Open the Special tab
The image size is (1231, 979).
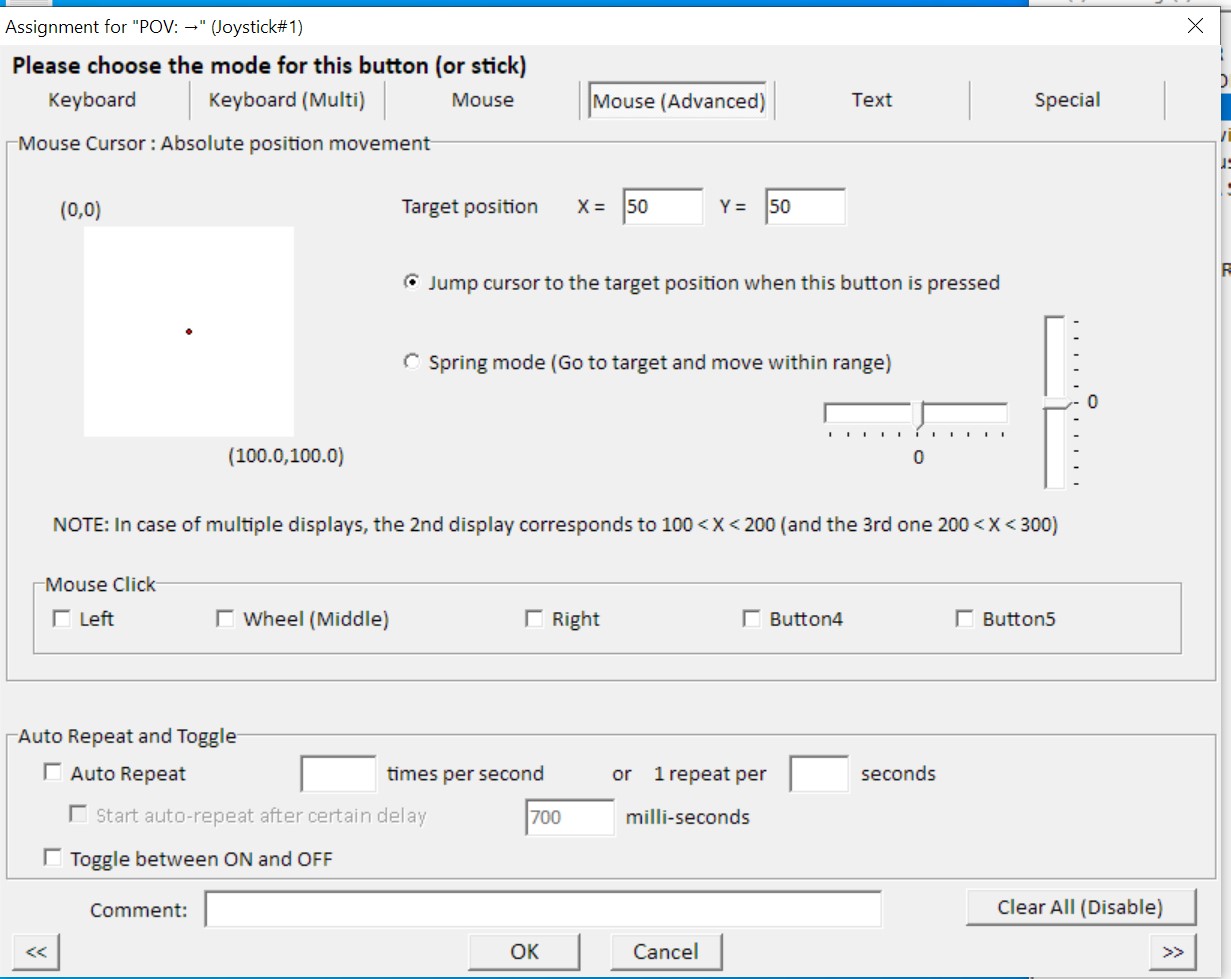point(1067,100)
